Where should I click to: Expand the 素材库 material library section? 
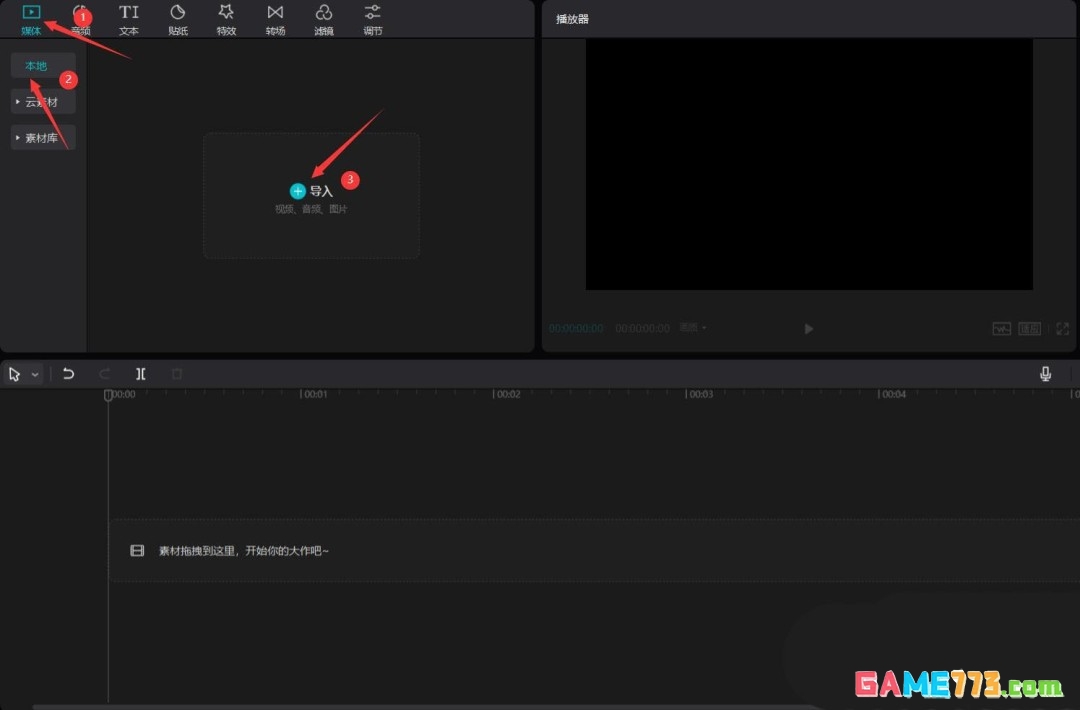pos(43,138)
